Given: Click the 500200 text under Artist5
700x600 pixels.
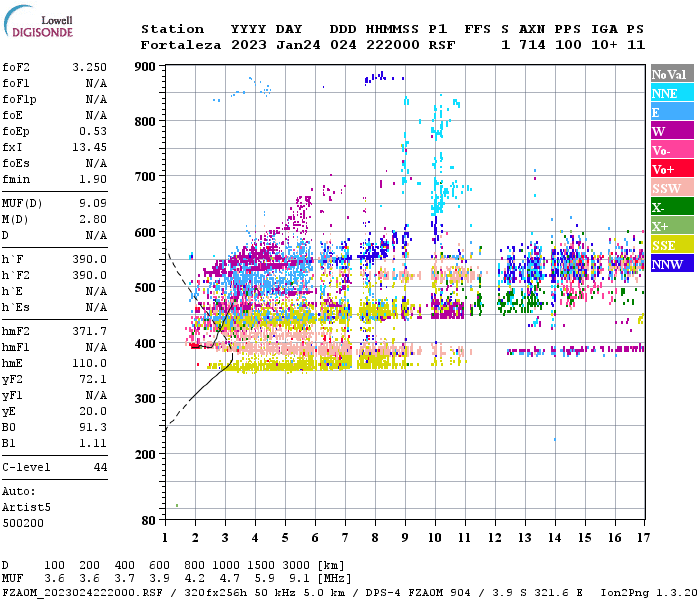Looking at the screenshot, I should [x=23, y=524].
